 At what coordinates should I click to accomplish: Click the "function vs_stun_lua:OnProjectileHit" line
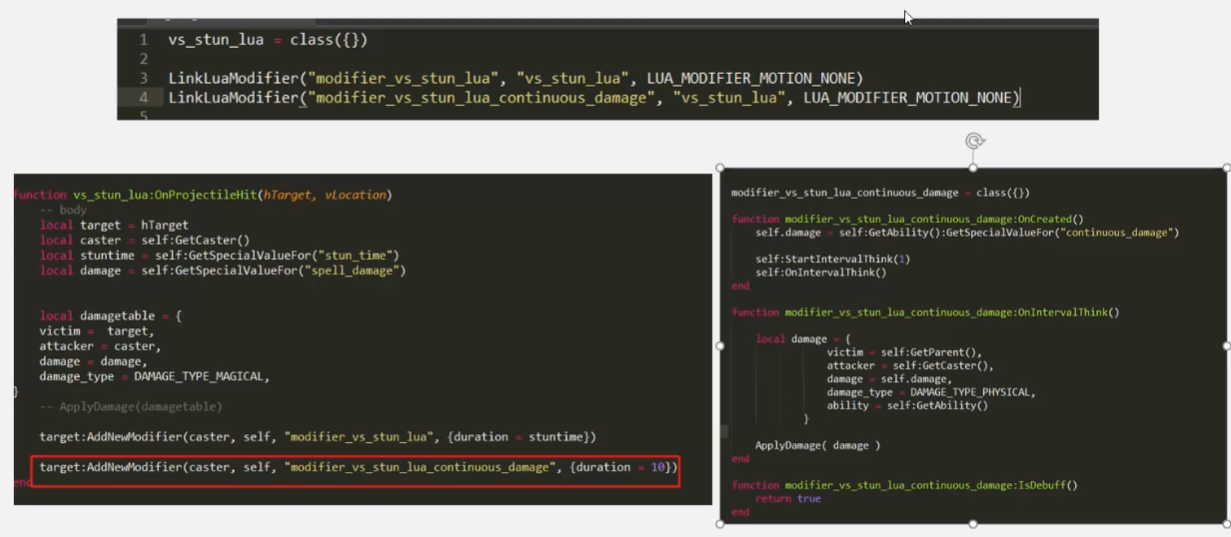coord(202,195)
